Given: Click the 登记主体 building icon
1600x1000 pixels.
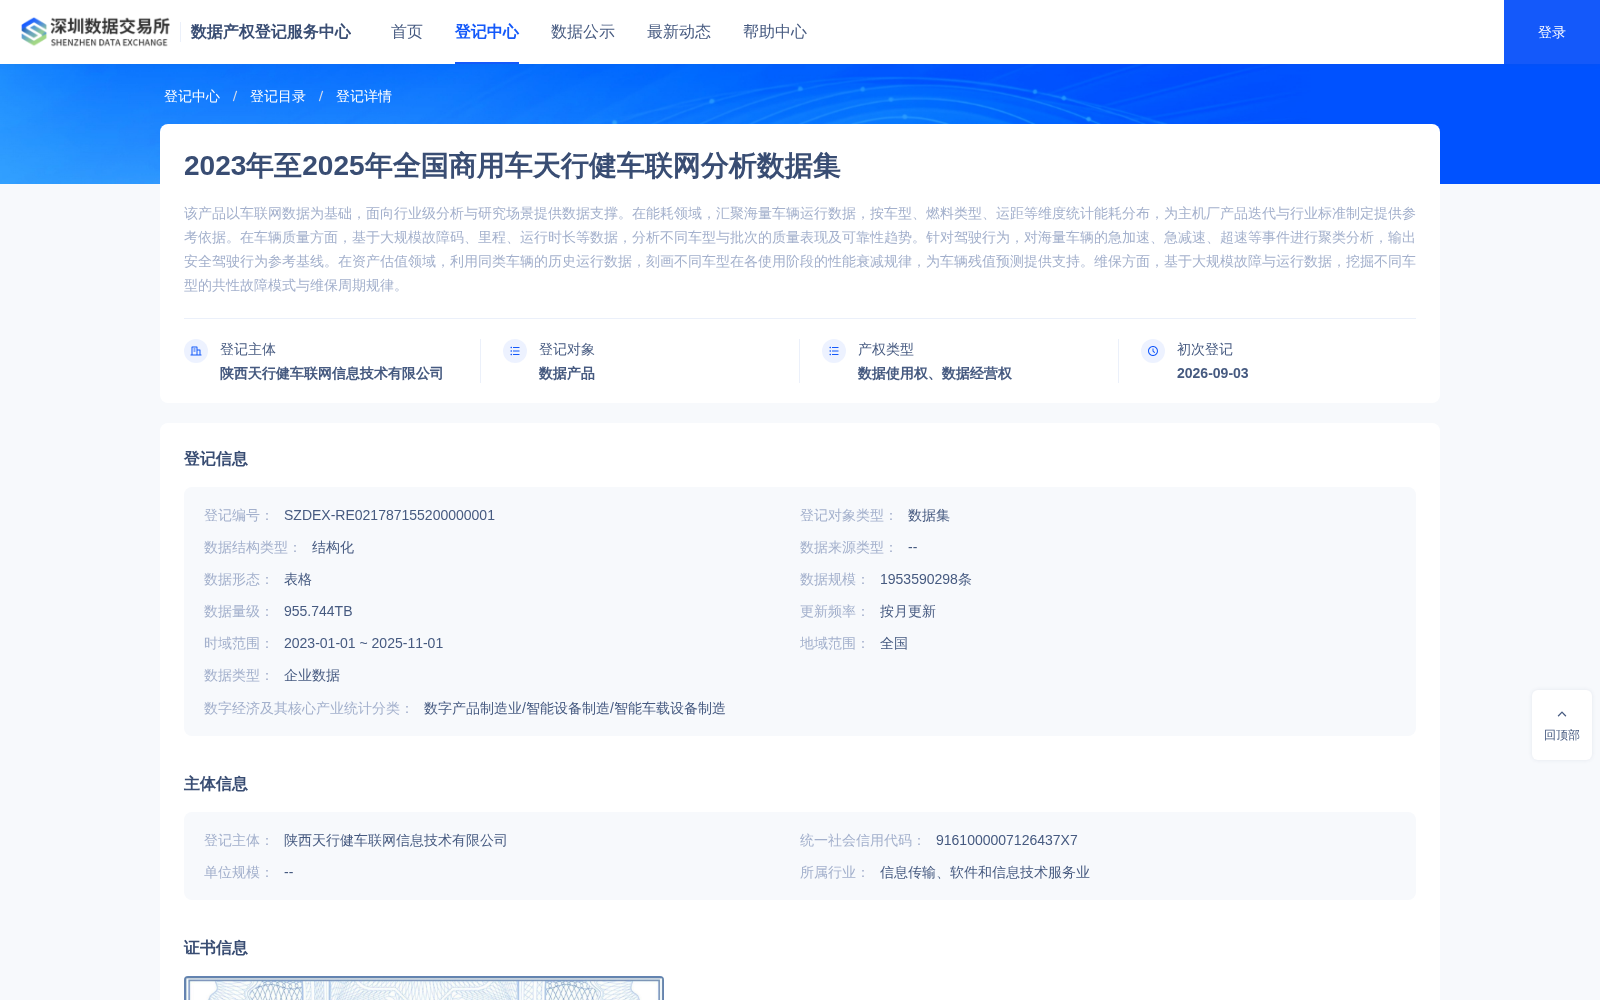Looking at the screenshot, I should point(196,351).
